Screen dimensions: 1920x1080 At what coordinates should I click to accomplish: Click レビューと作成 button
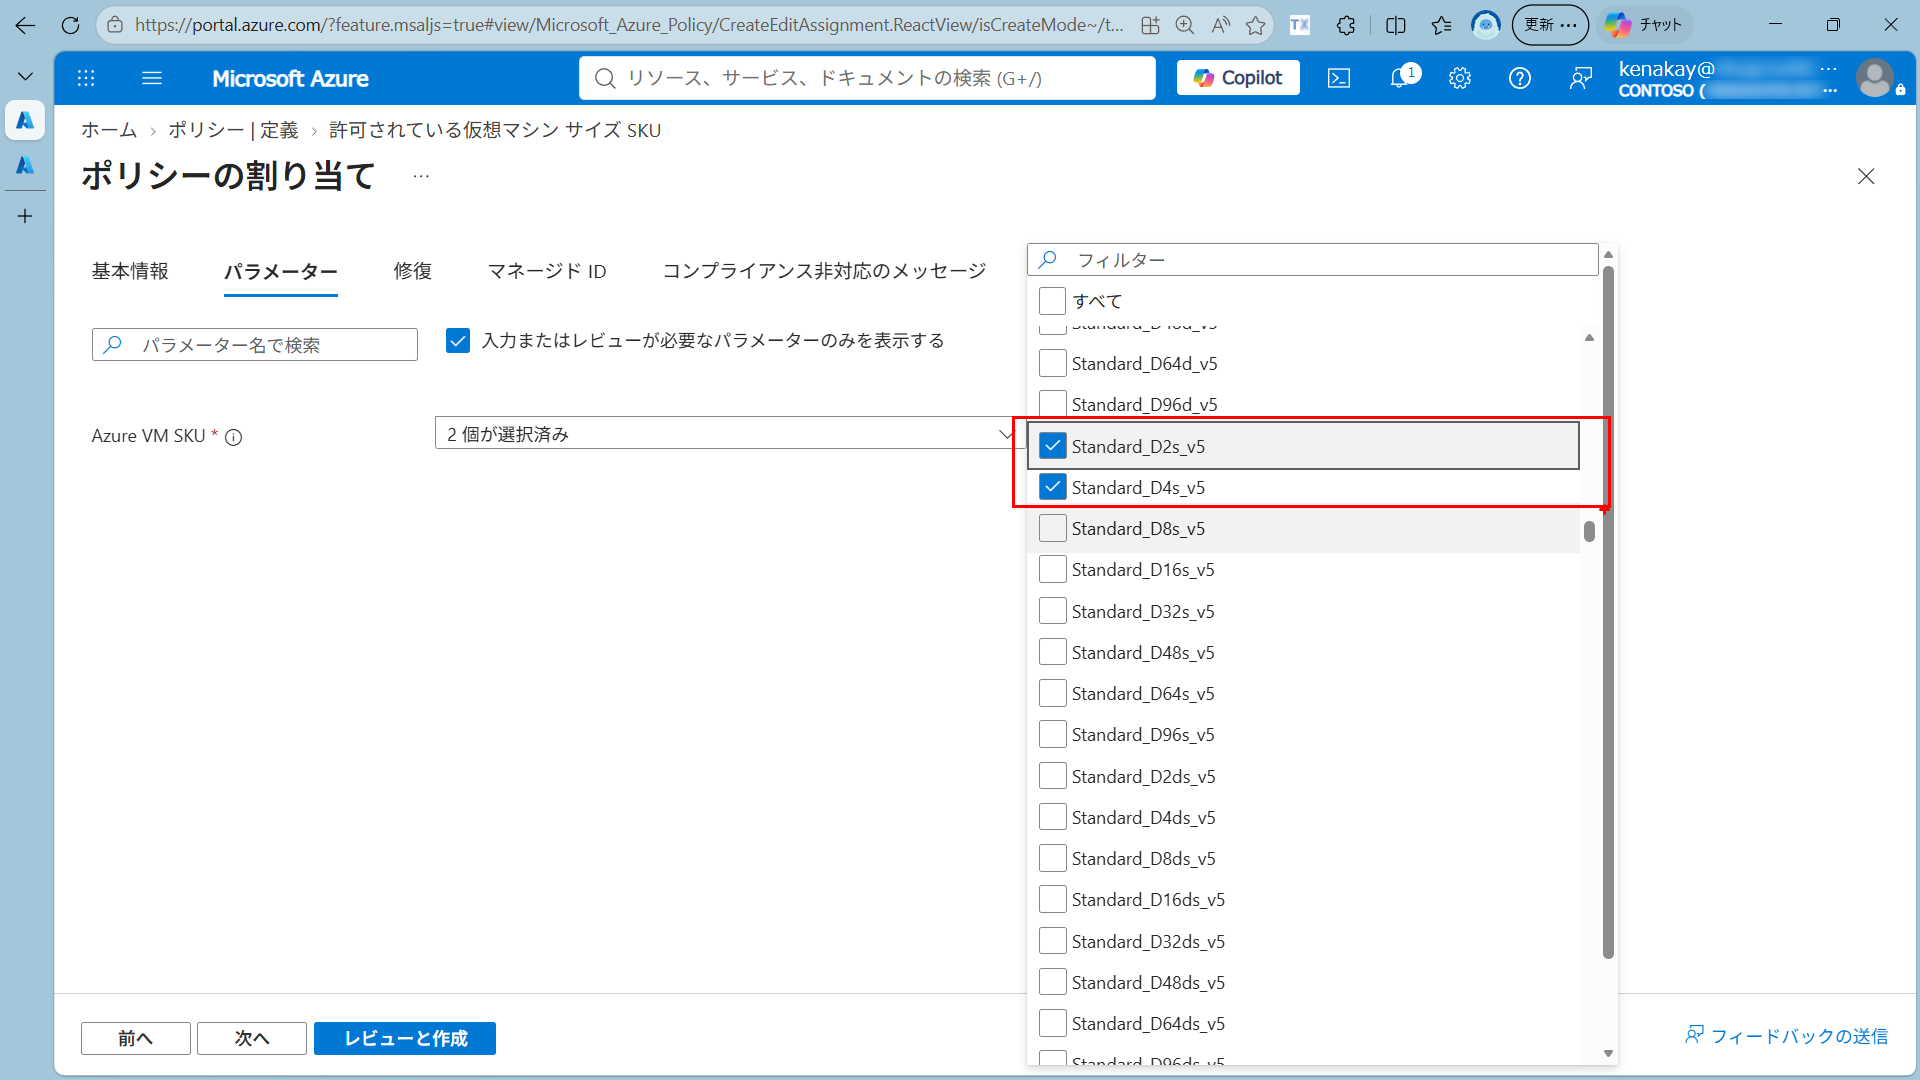click(405, 1038)
